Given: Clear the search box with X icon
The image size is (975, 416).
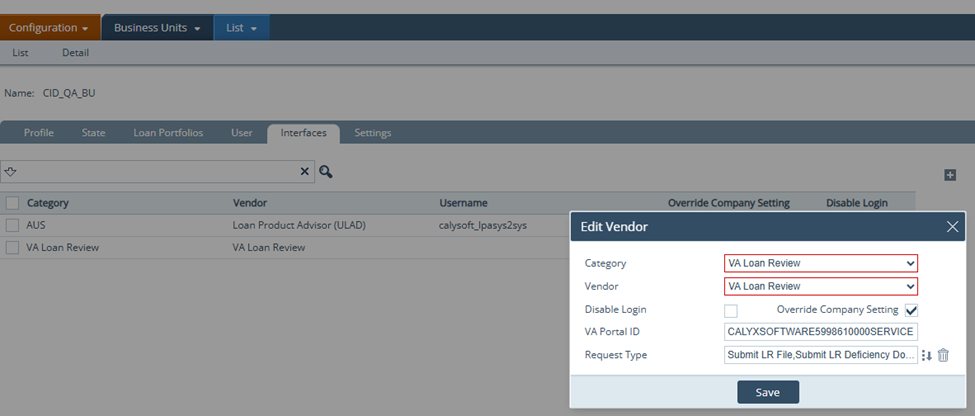Looking at the screenshot, I should click(305, 172).
